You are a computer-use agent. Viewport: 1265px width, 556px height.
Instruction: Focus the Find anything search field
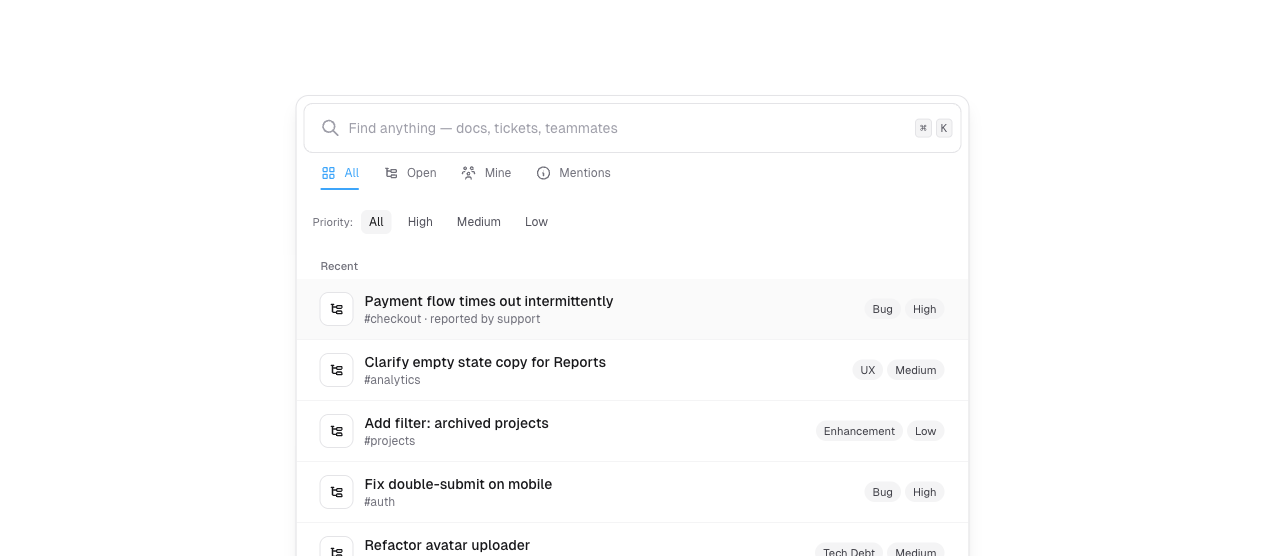(x=620, y=128)
